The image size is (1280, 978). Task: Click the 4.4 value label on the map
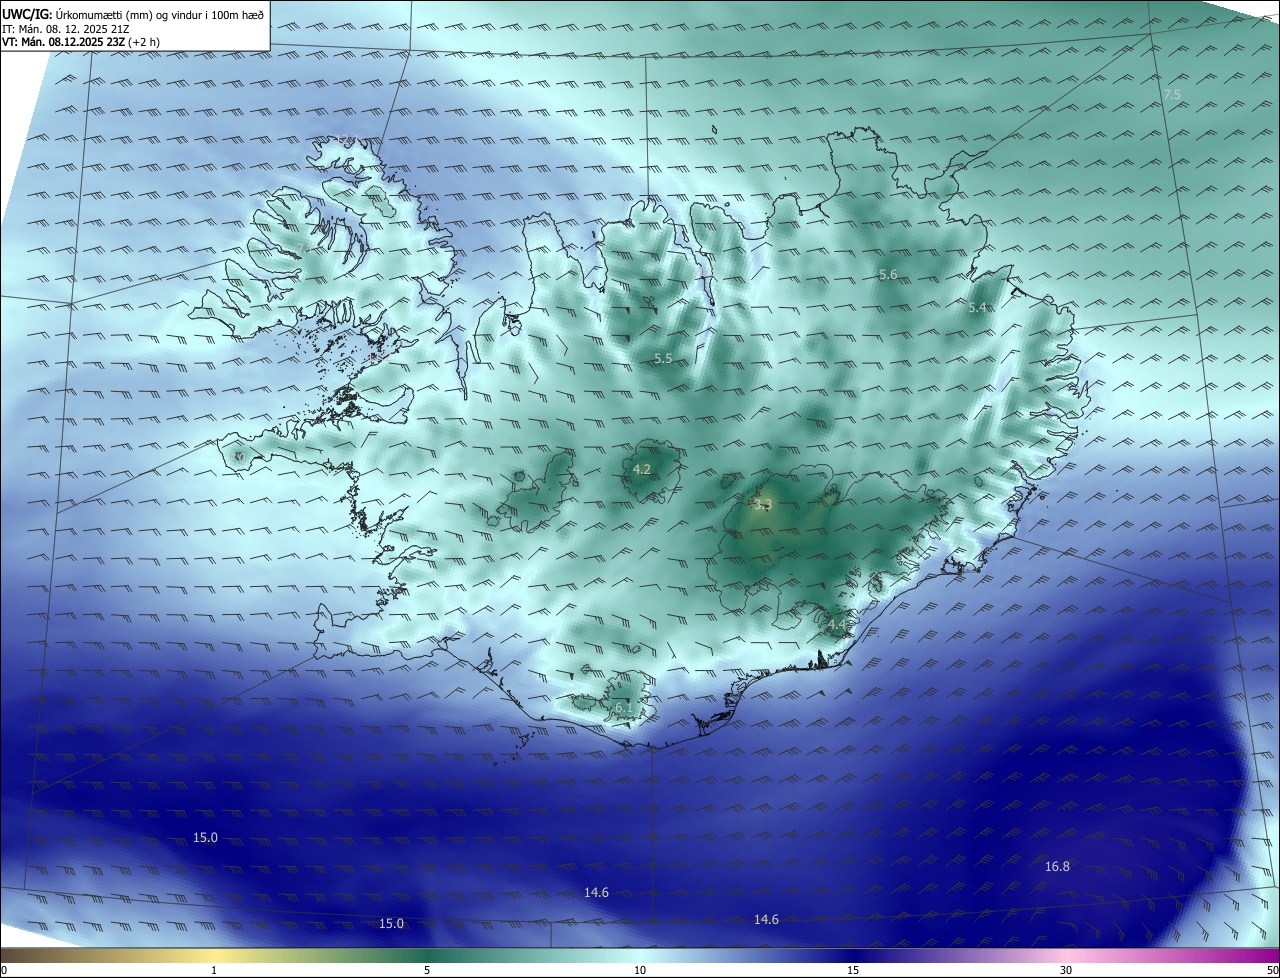pyautogui.click(x=837, y=625)
